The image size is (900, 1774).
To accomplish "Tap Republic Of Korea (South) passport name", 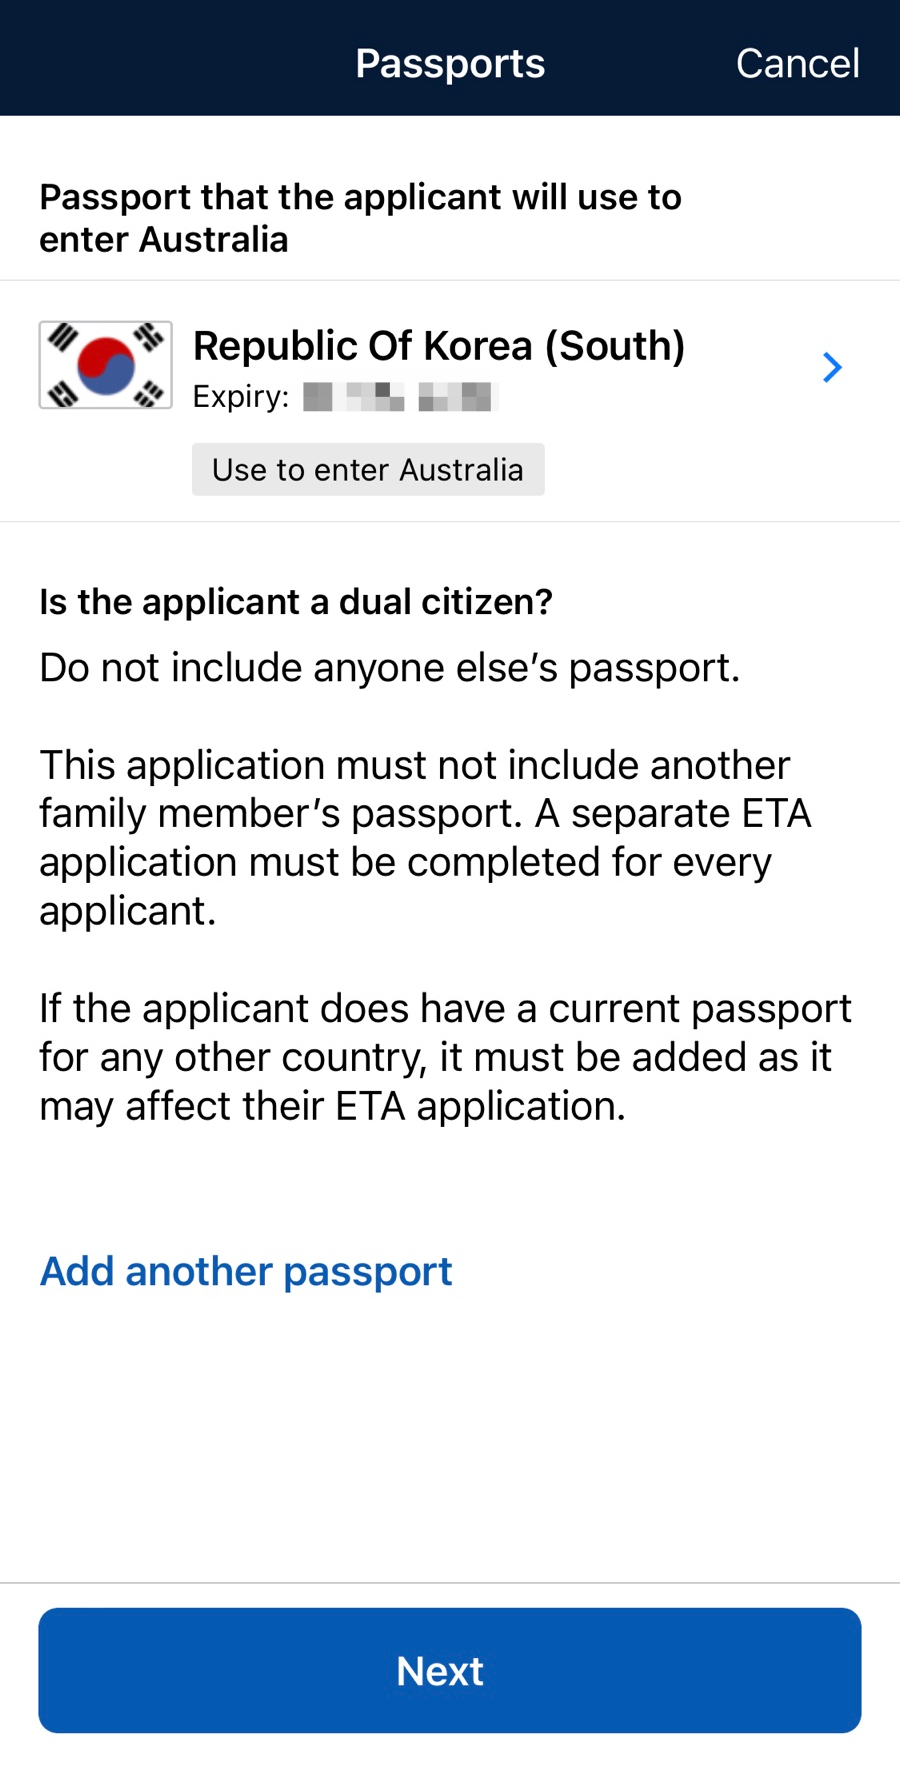I will (x=439, y=346).
